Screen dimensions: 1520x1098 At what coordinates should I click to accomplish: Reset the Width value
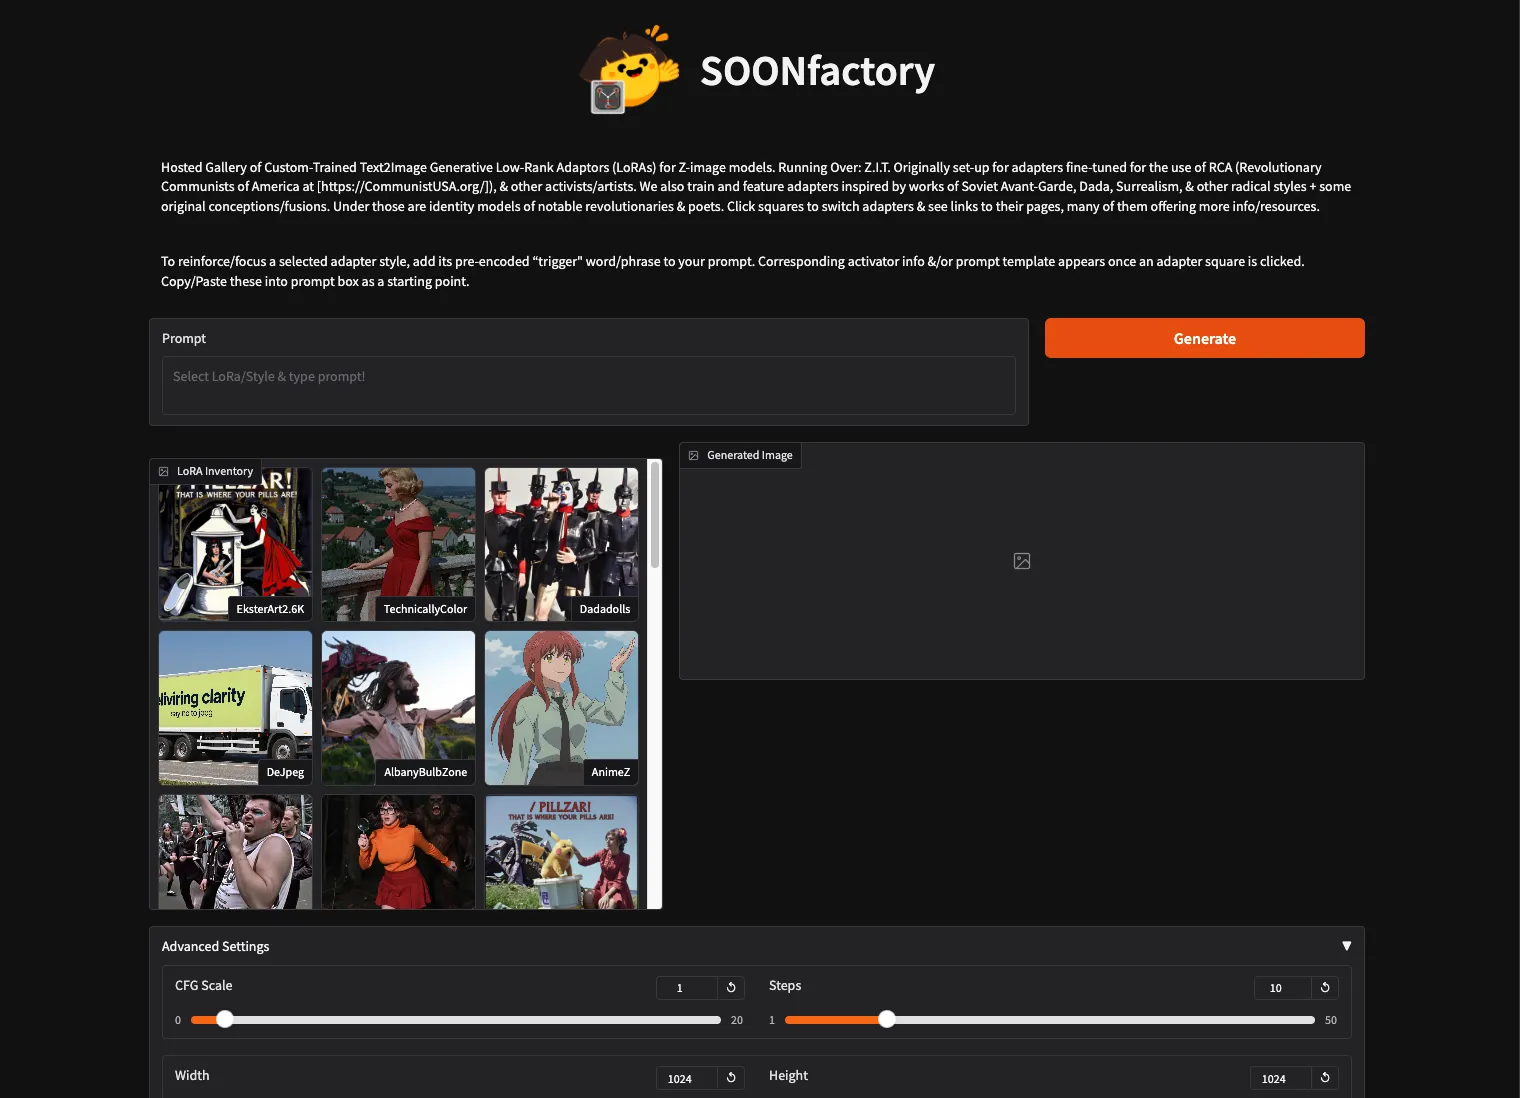click(x=731, y=1078)
